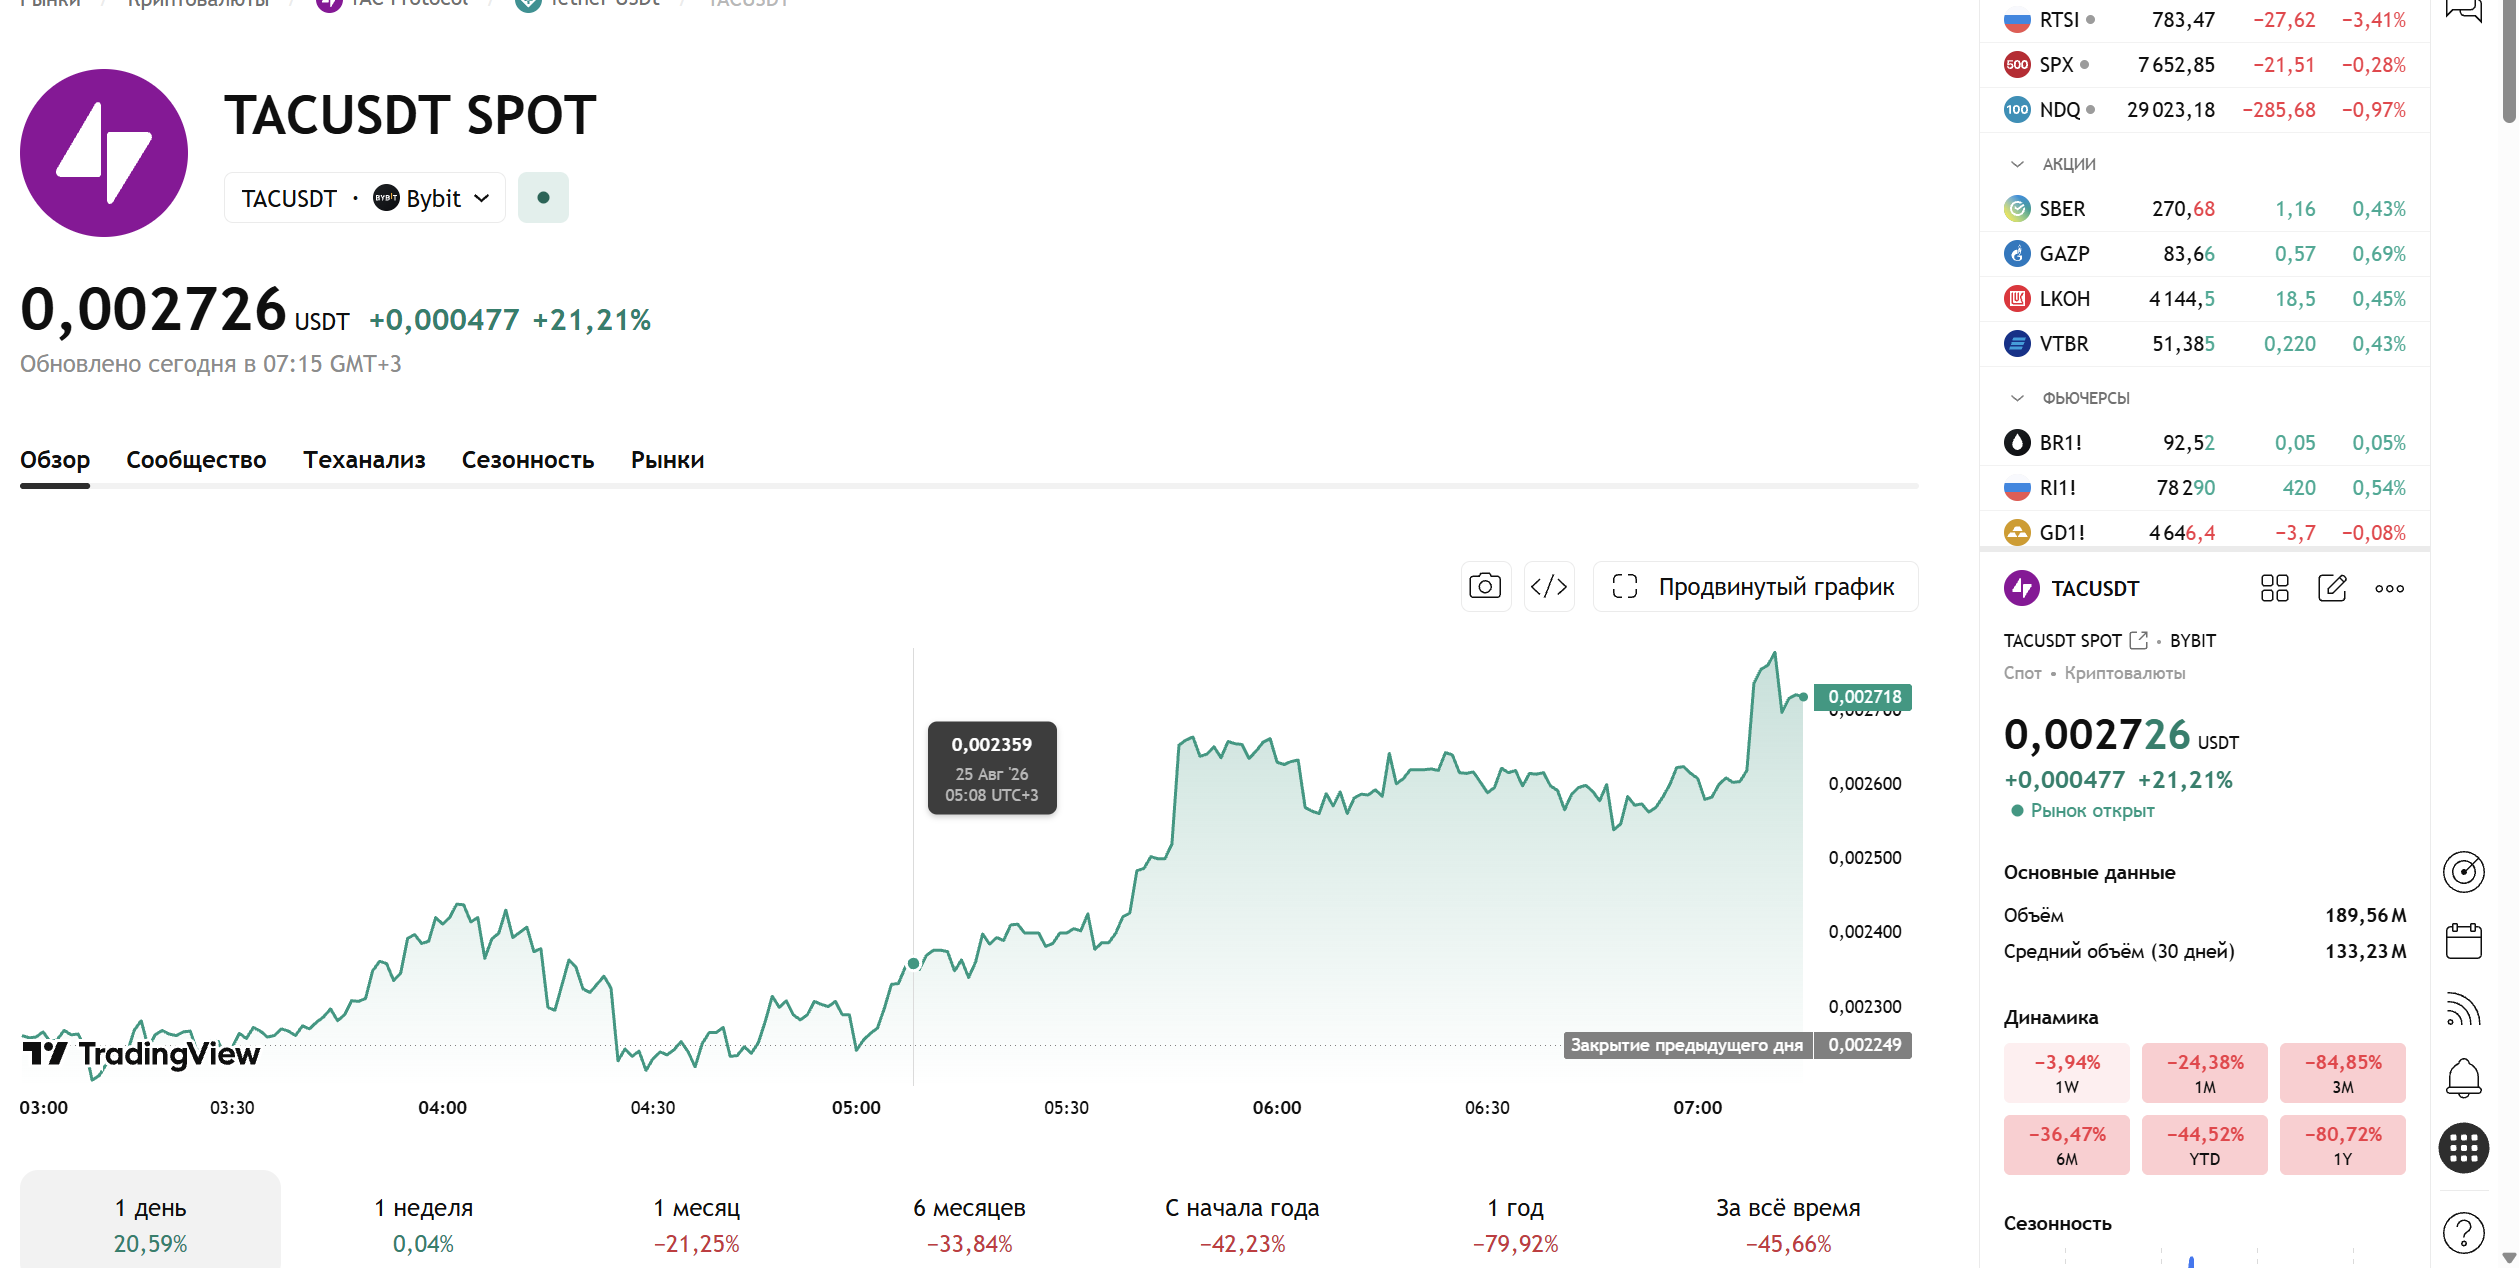Viewport: 2519px width, 1268px height.
Task: Switch to the Теханализ tab
Action: point(364,460)
